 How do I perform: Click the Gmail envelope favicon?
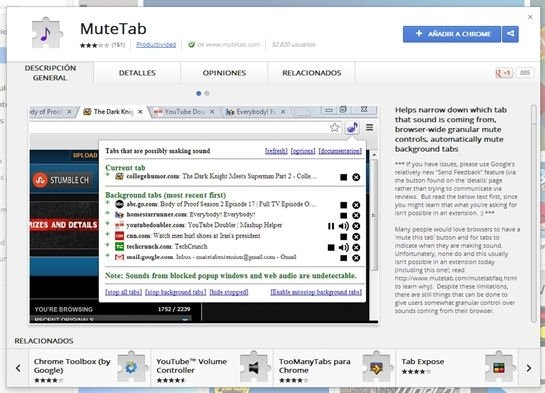coord(119,257)
